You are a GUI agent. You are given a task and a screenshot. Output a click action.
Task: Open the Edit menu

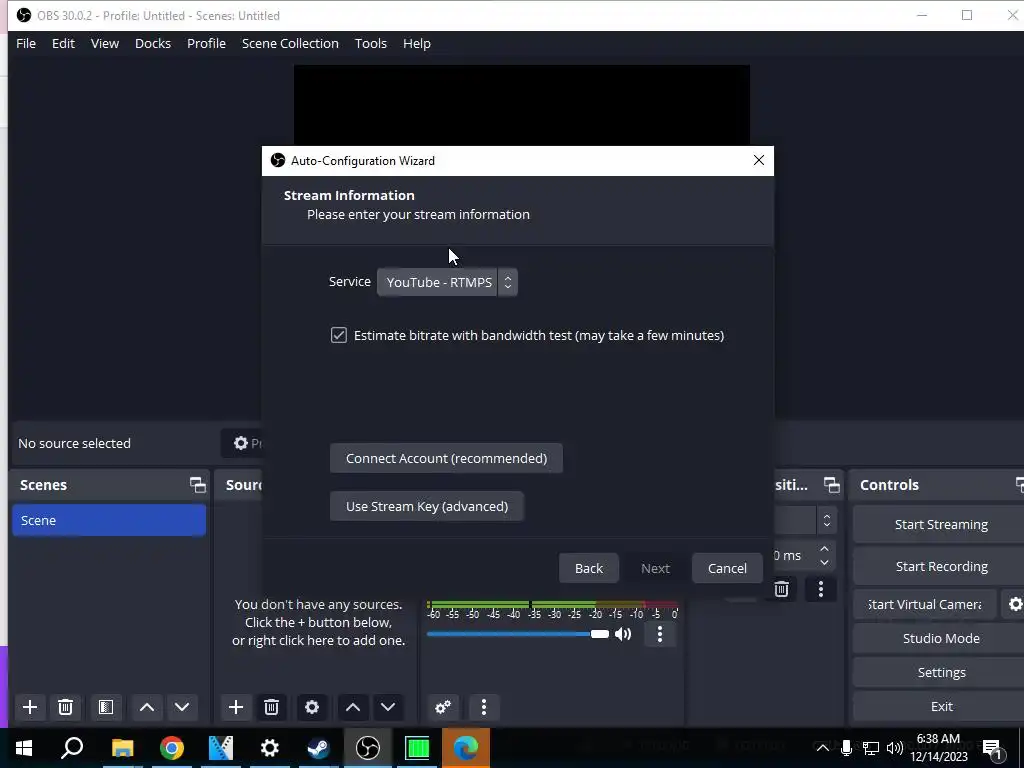pyautogui.click(x=63, y=43)
